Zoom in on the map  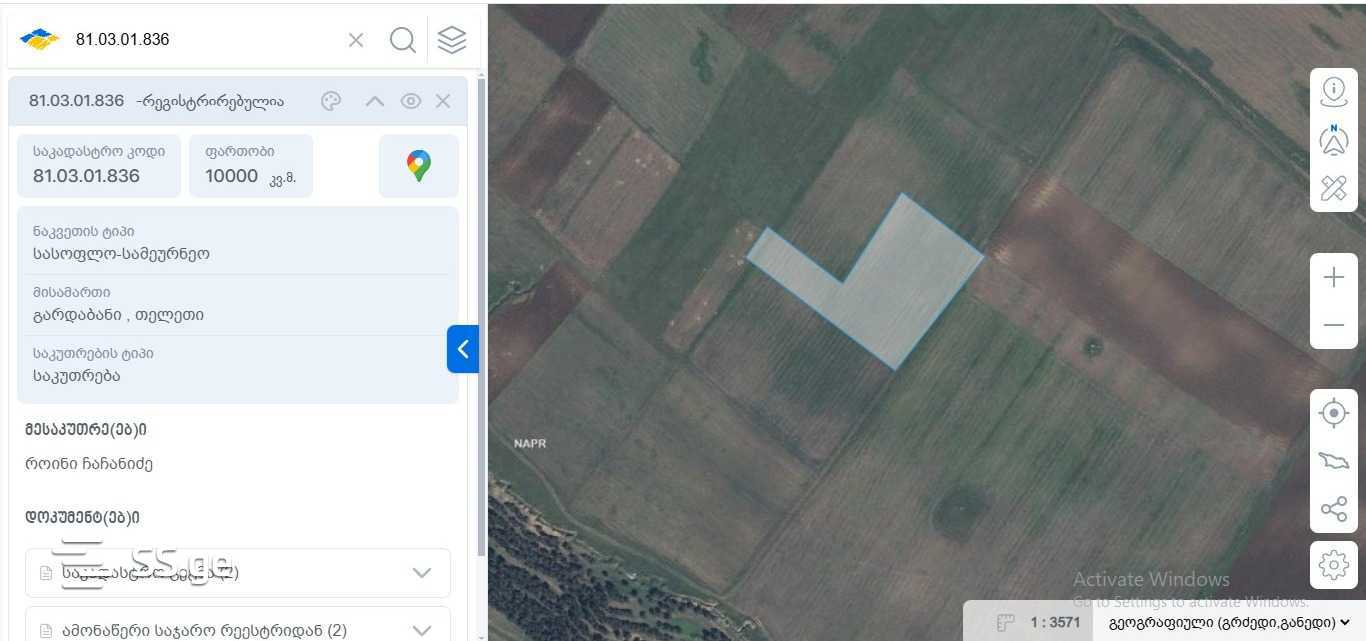click(x=1334, y=277)
